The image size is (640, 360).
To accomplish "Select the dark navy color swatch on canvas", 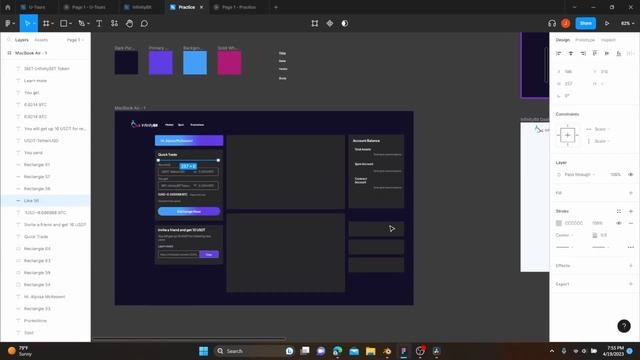I will [x=126, y=63].
